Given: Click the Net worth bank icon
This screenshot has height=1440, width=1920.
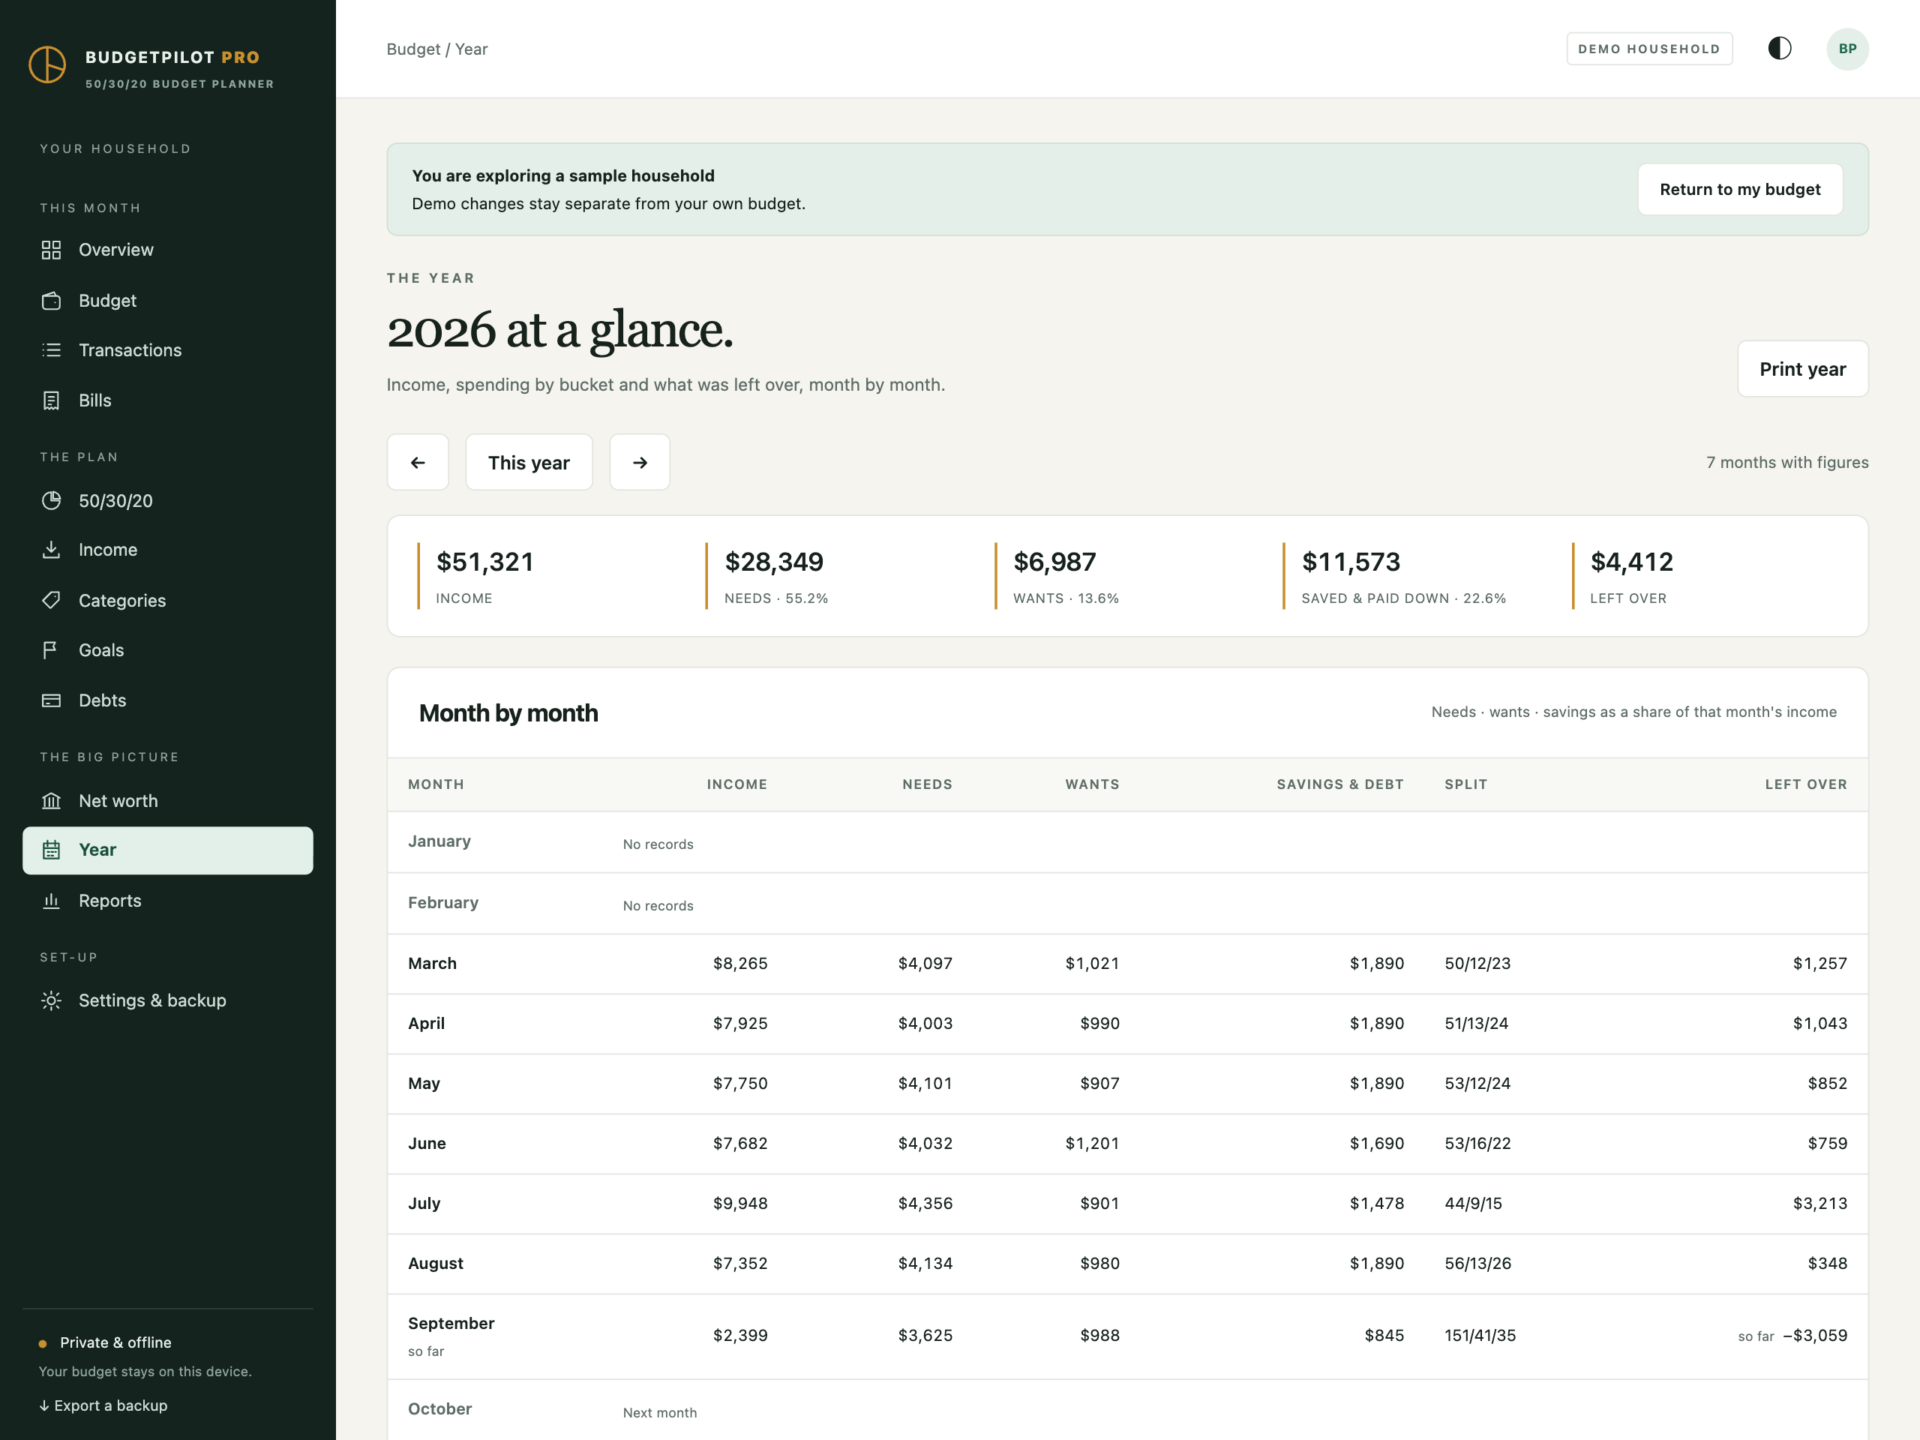Looking at the screenshot, I should click(x=51, y=801).
